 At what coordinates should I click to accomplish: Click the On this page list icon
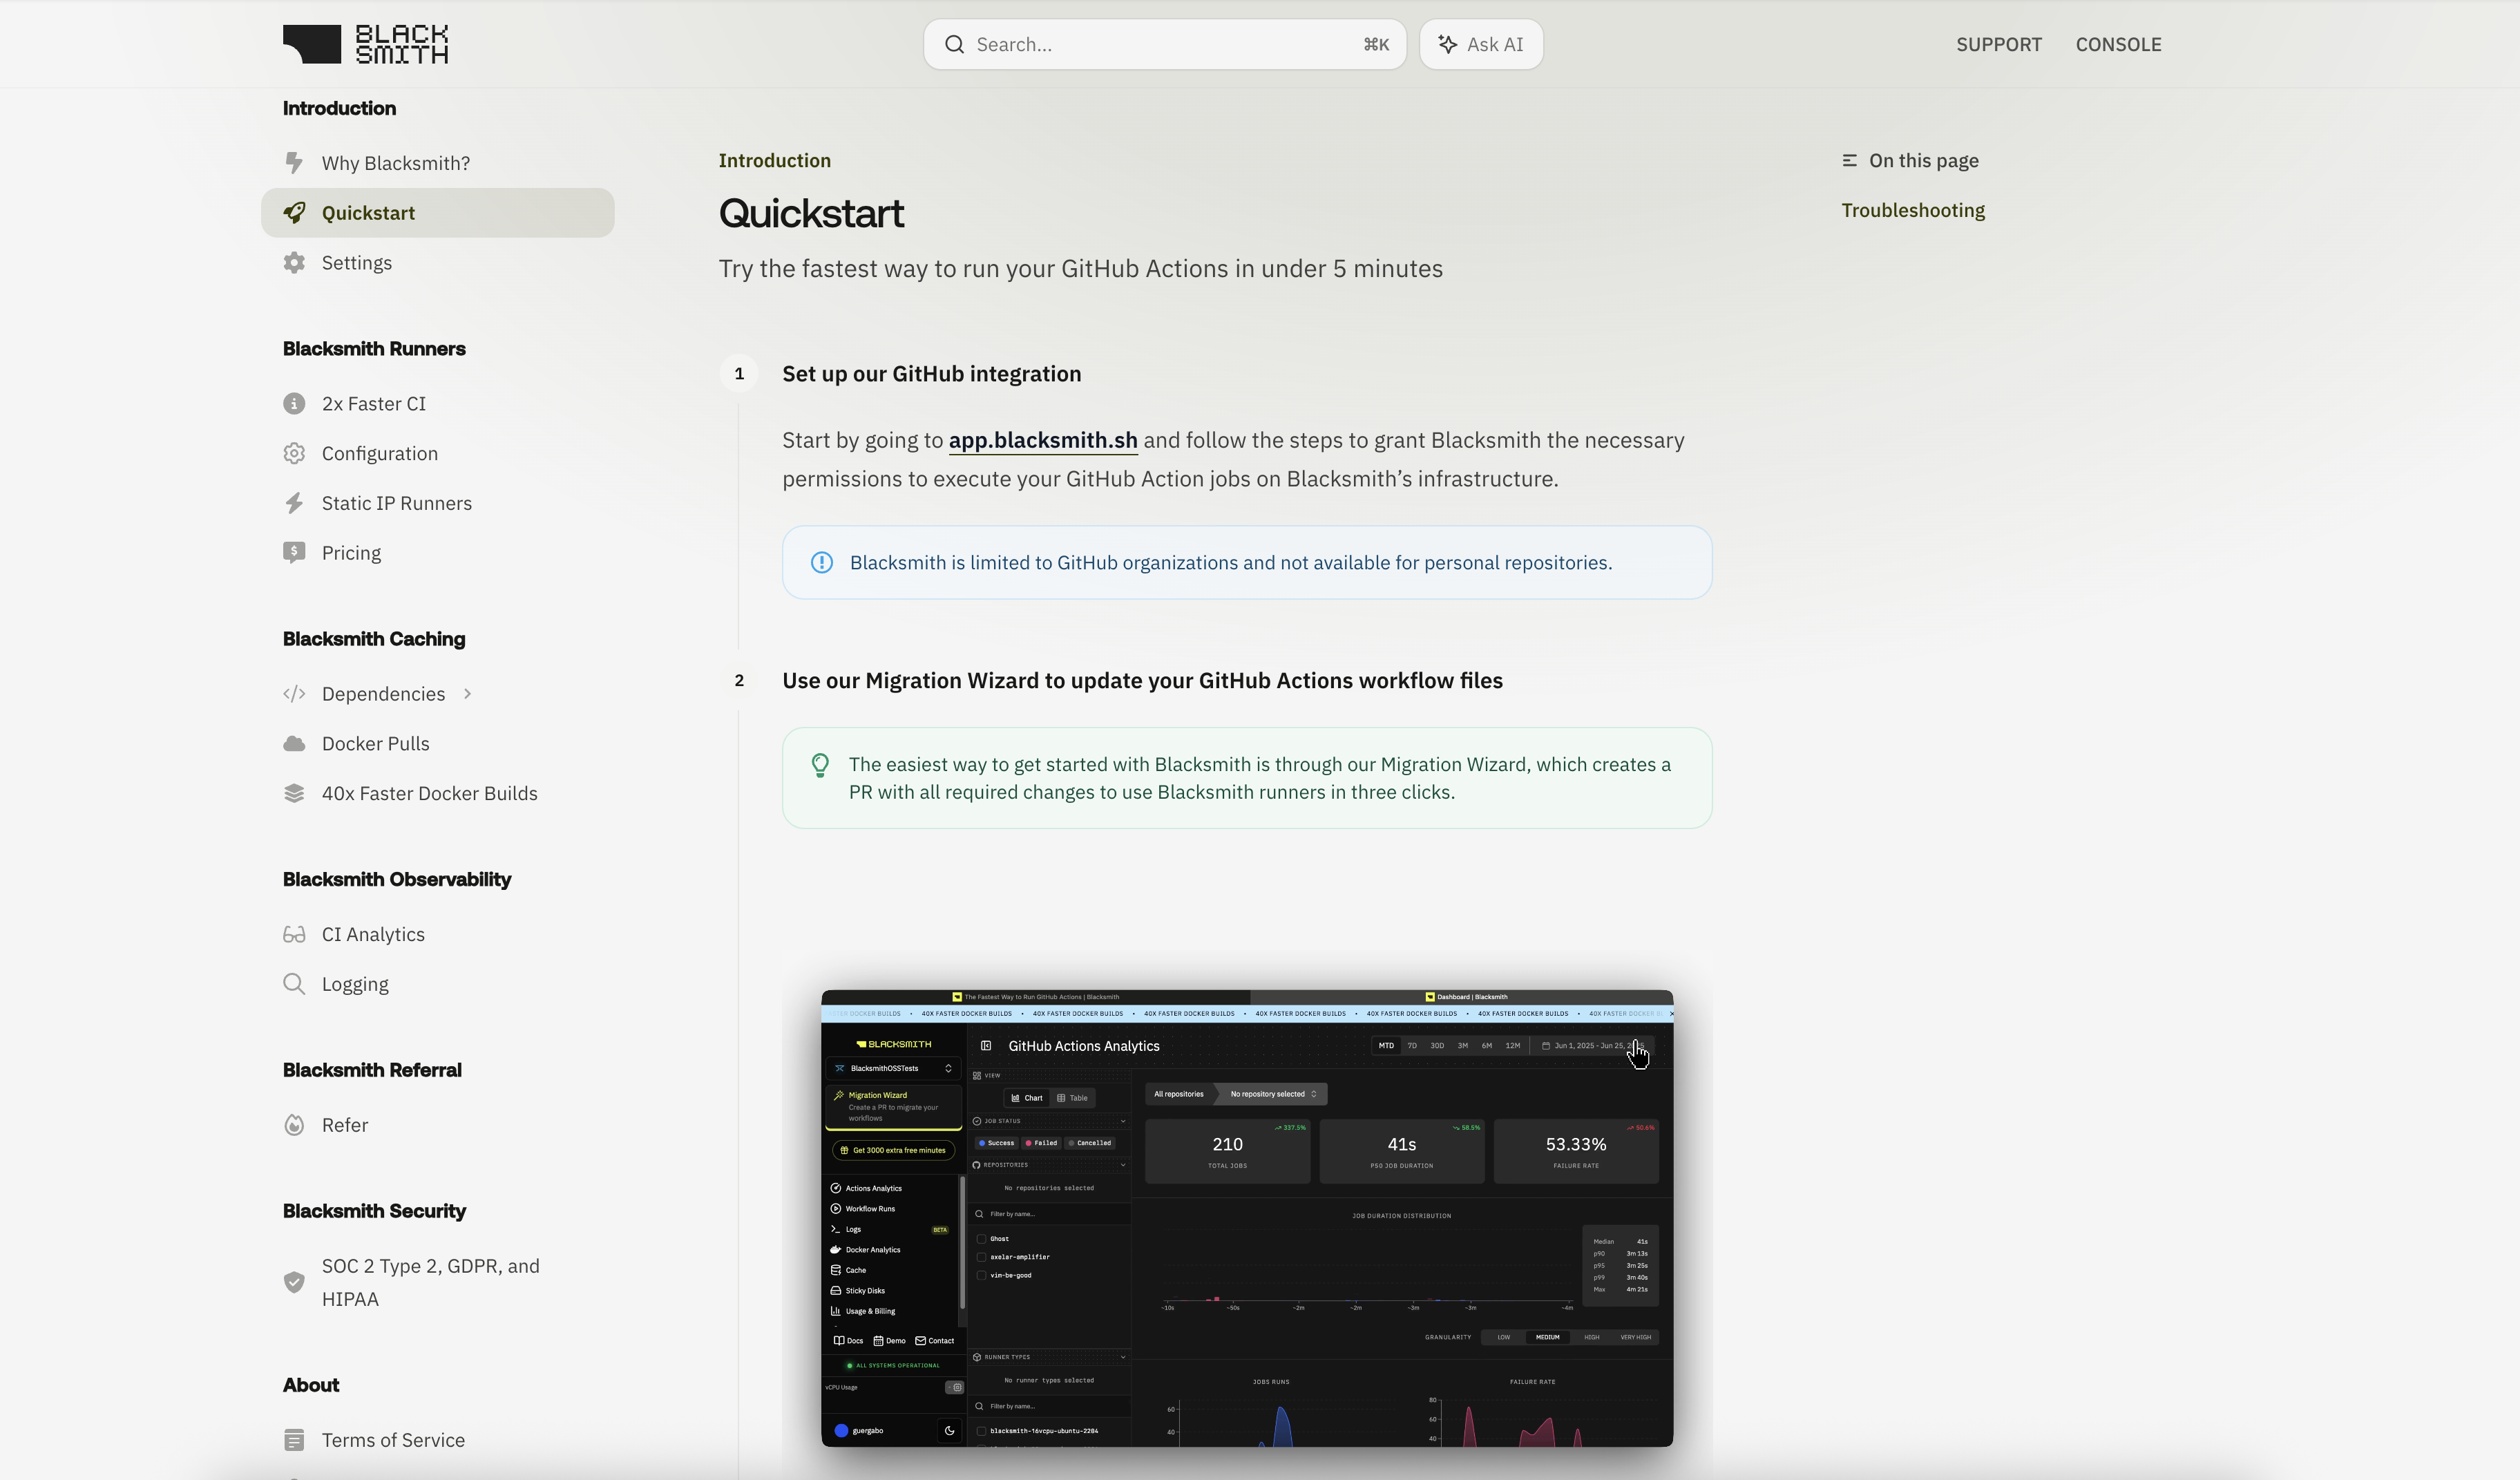(x=1850, y=161)
